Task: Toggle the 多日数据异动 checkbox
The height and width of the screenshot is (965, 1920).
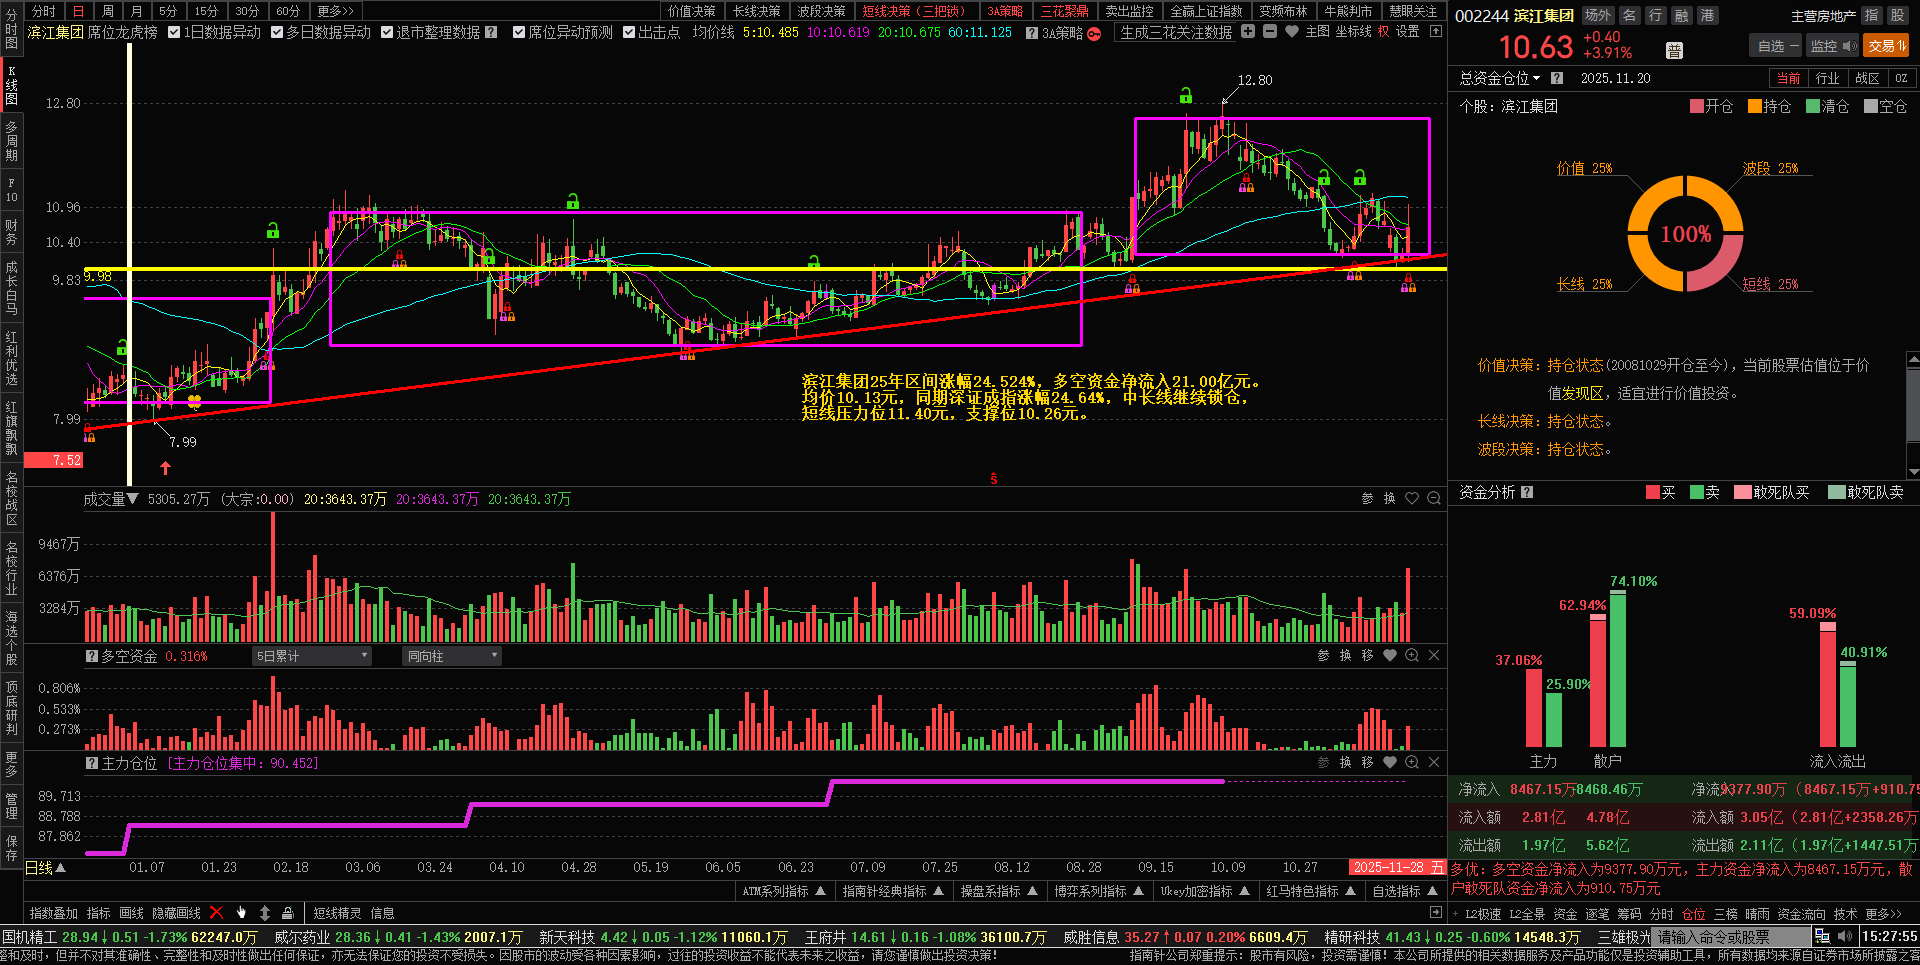Action: (277, 32)
